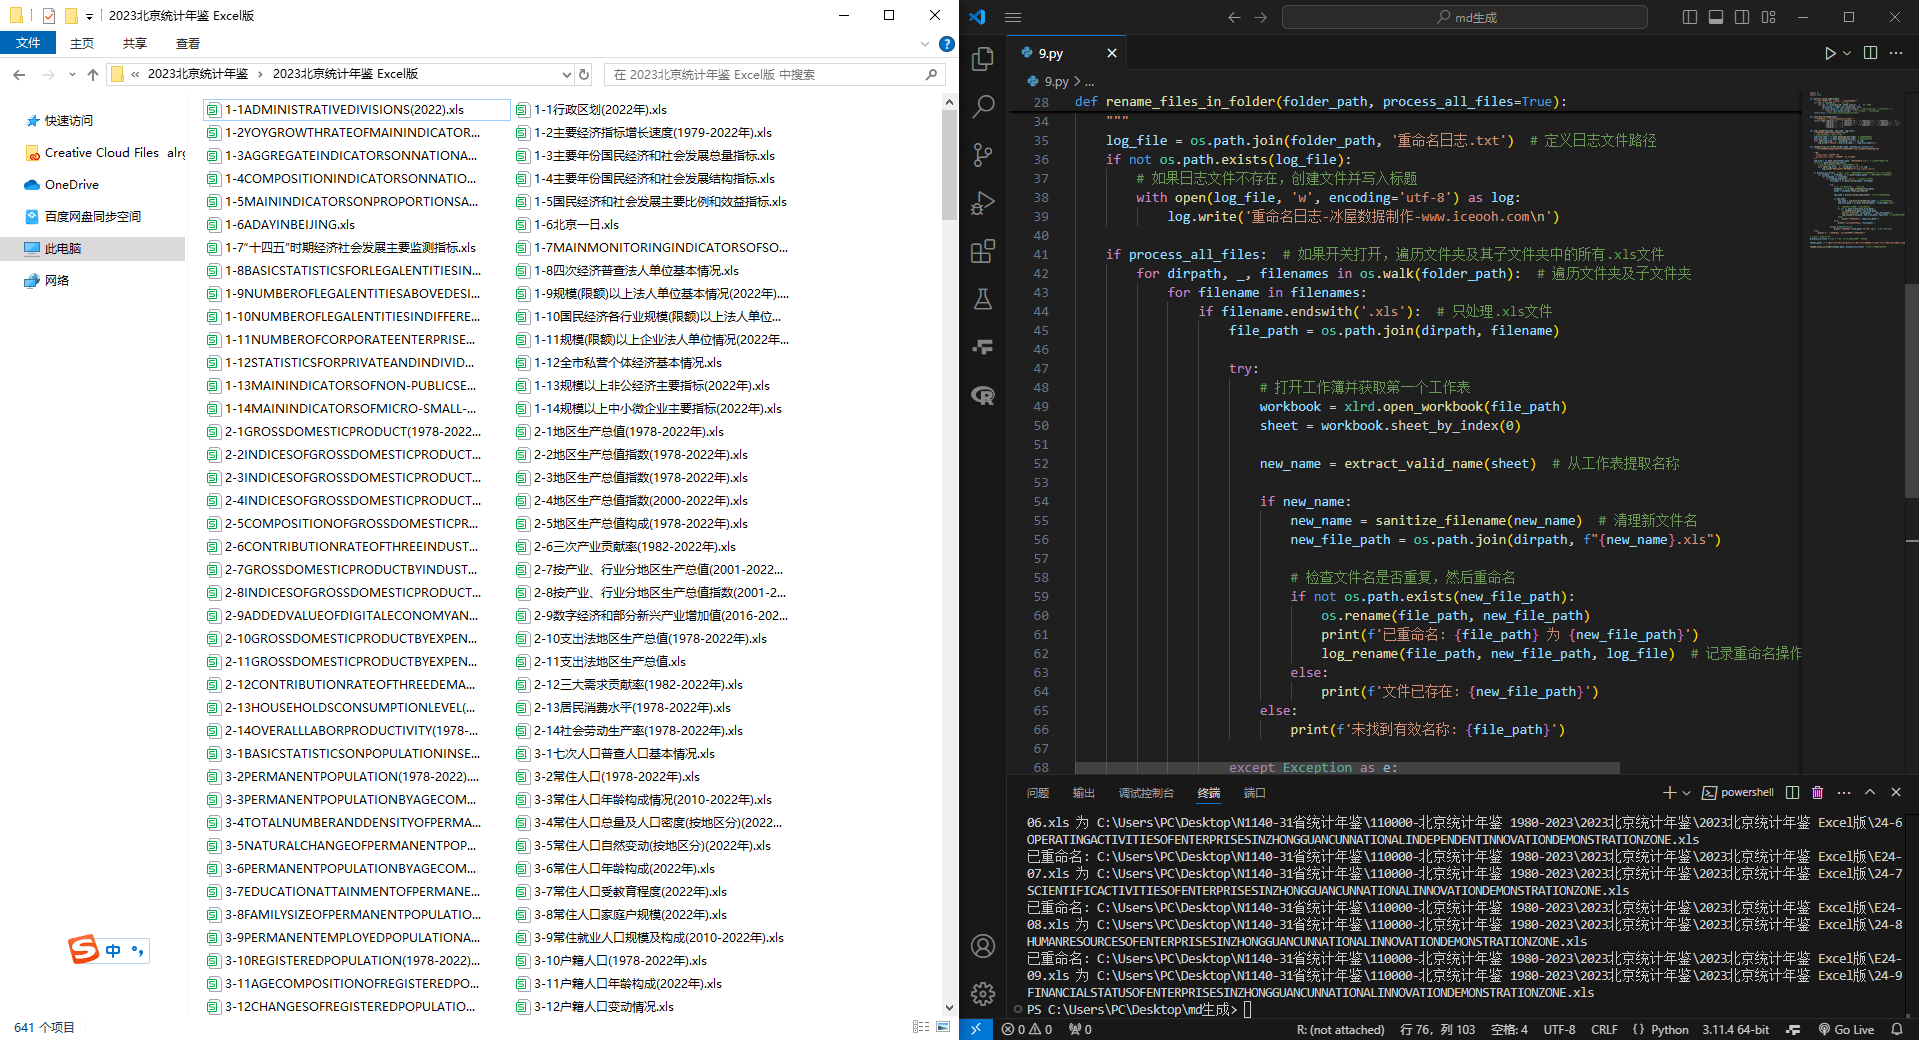Screen dimensions: 1919x1040
Task: Customize layout in VS Code title bar
Action: pyautogui.click(x=1768, y=17)
